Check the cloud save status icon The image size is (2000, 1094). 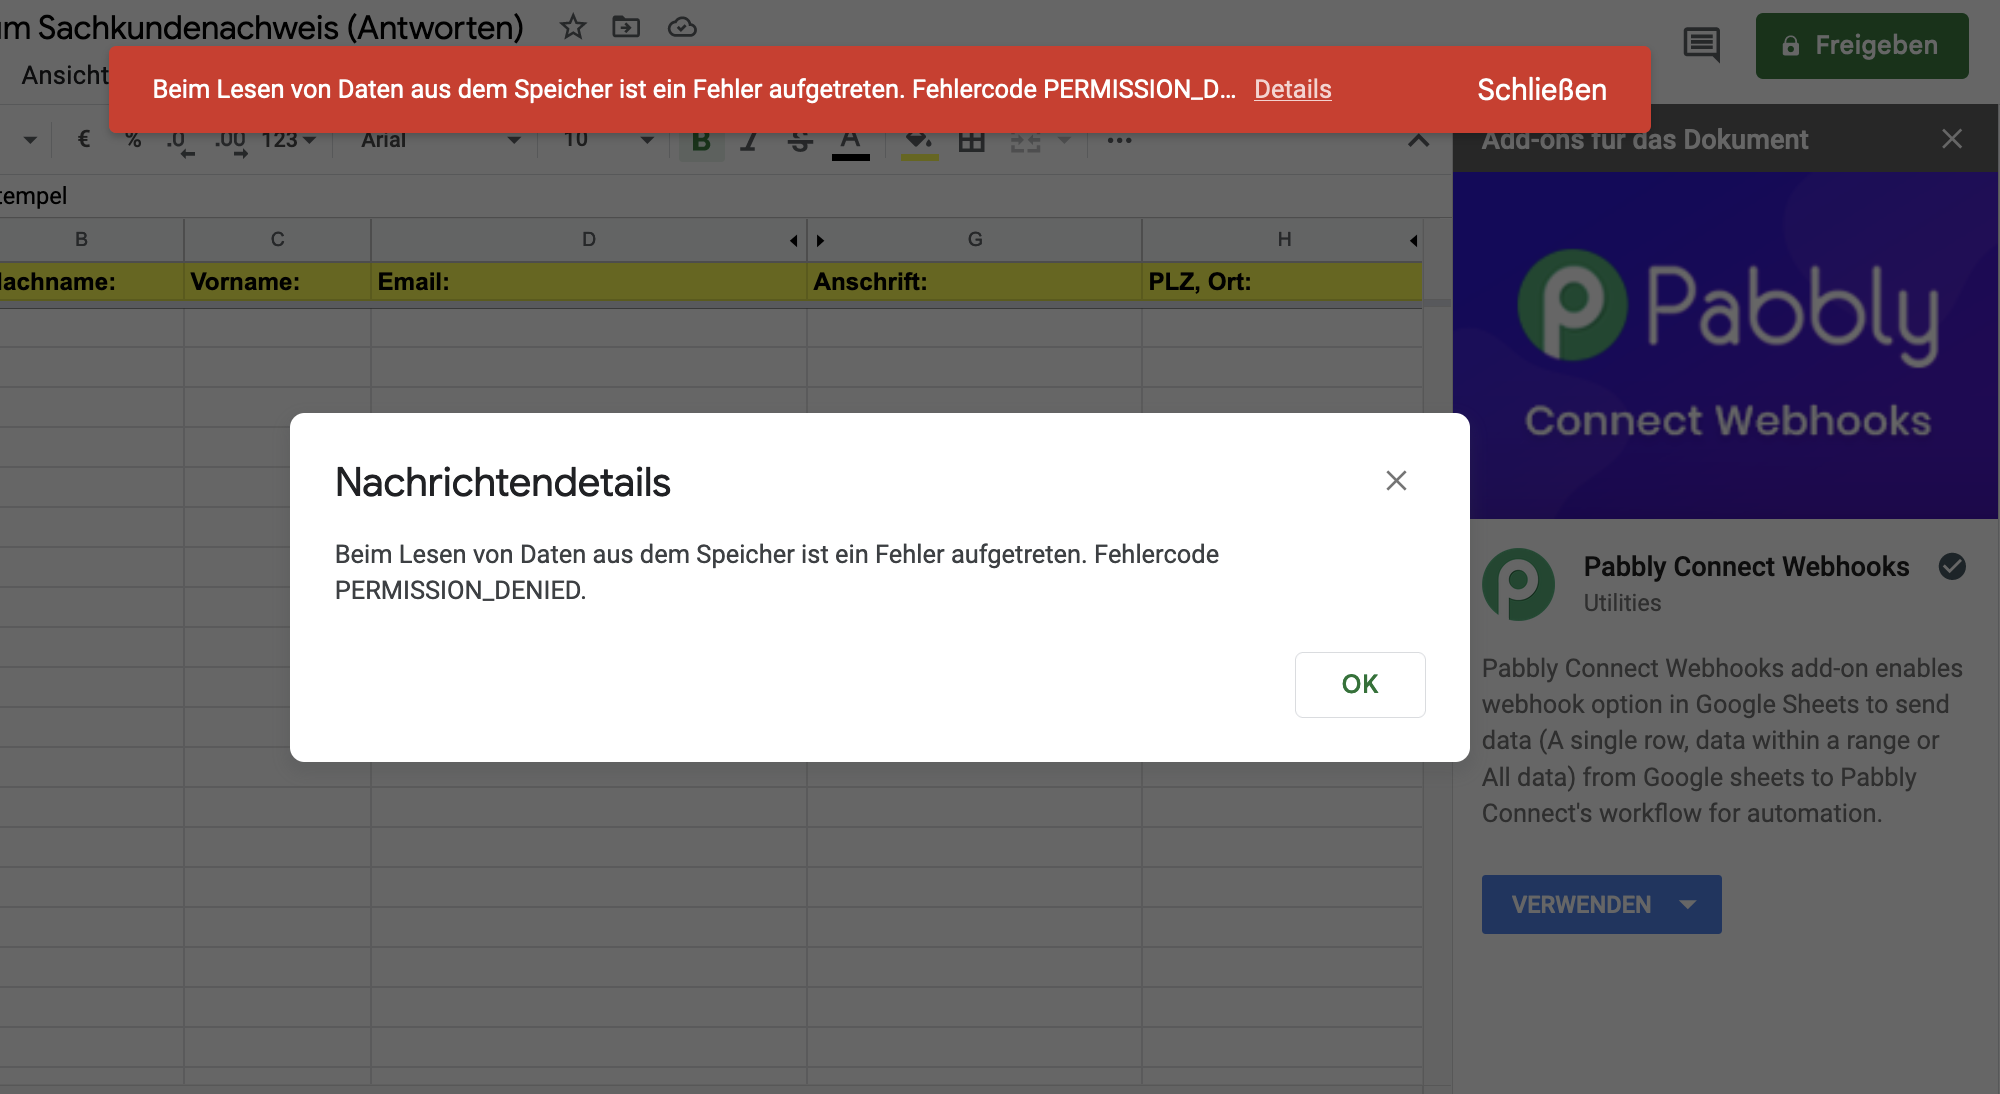click(x=682, y=27)
